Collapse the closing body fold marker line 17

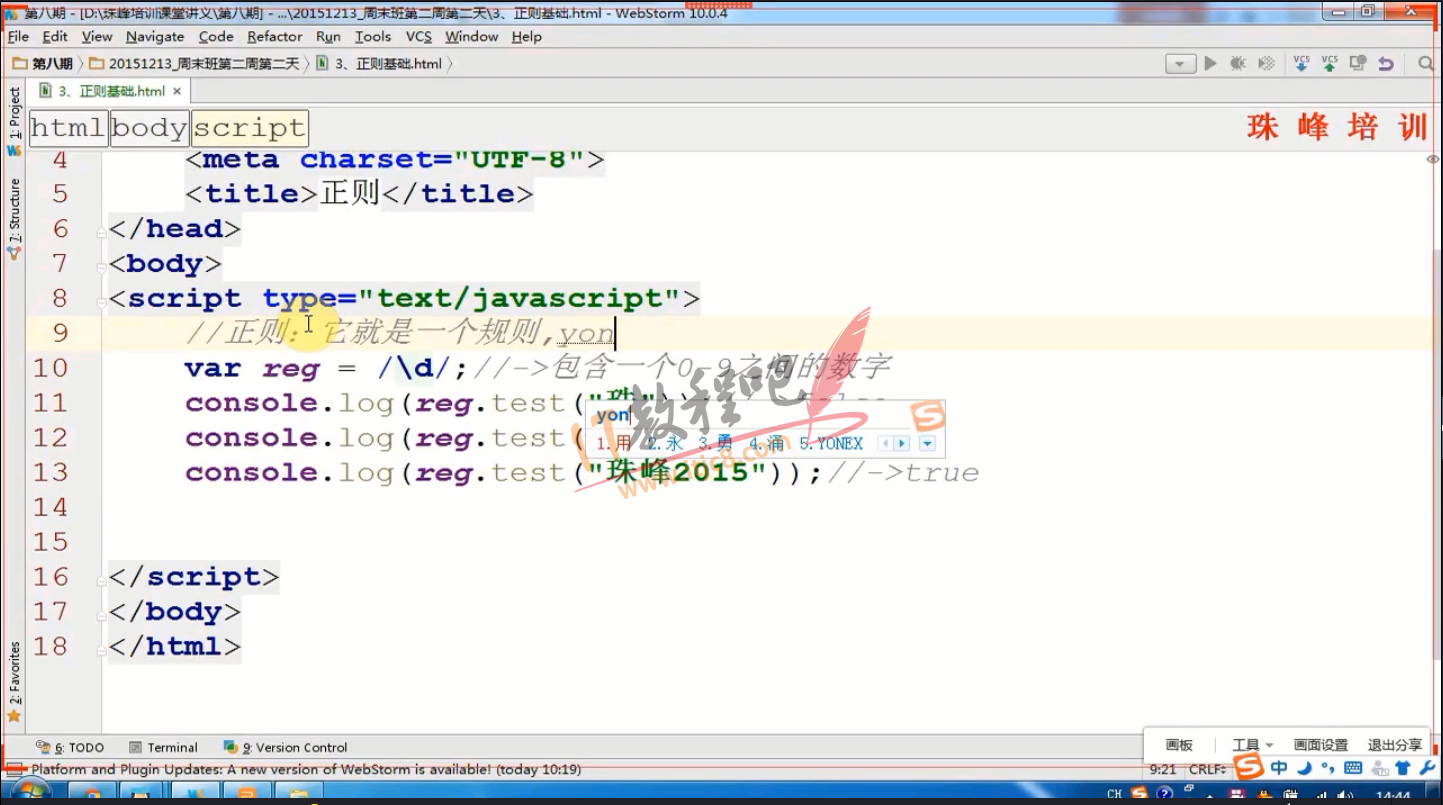click(x=102, y=616)
